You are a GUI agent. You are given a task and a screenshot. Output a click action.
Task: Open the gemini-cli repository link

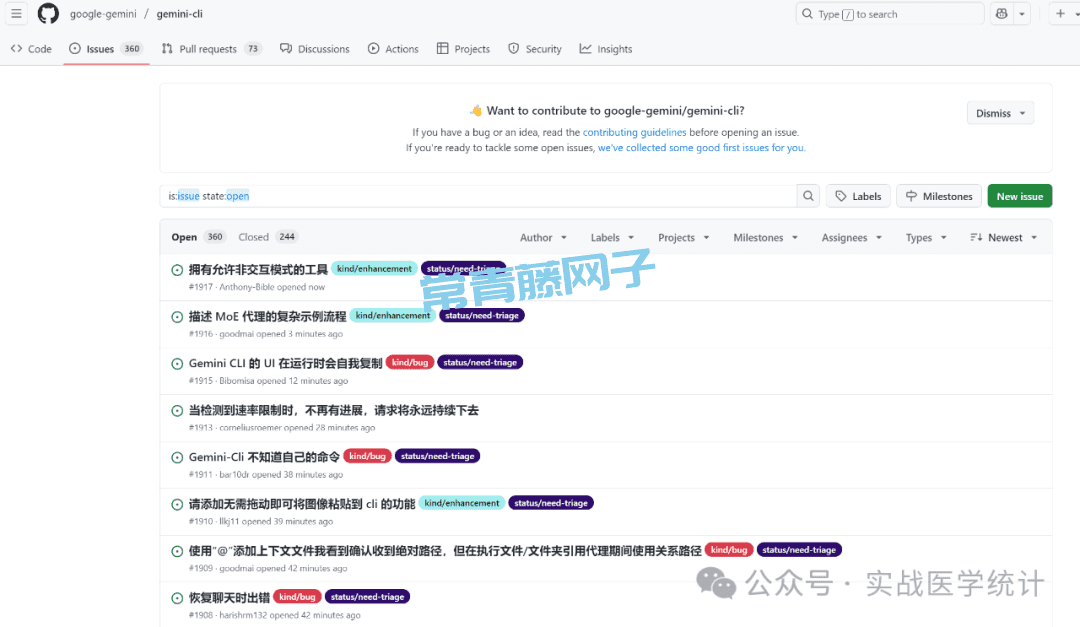coord(180,14)
